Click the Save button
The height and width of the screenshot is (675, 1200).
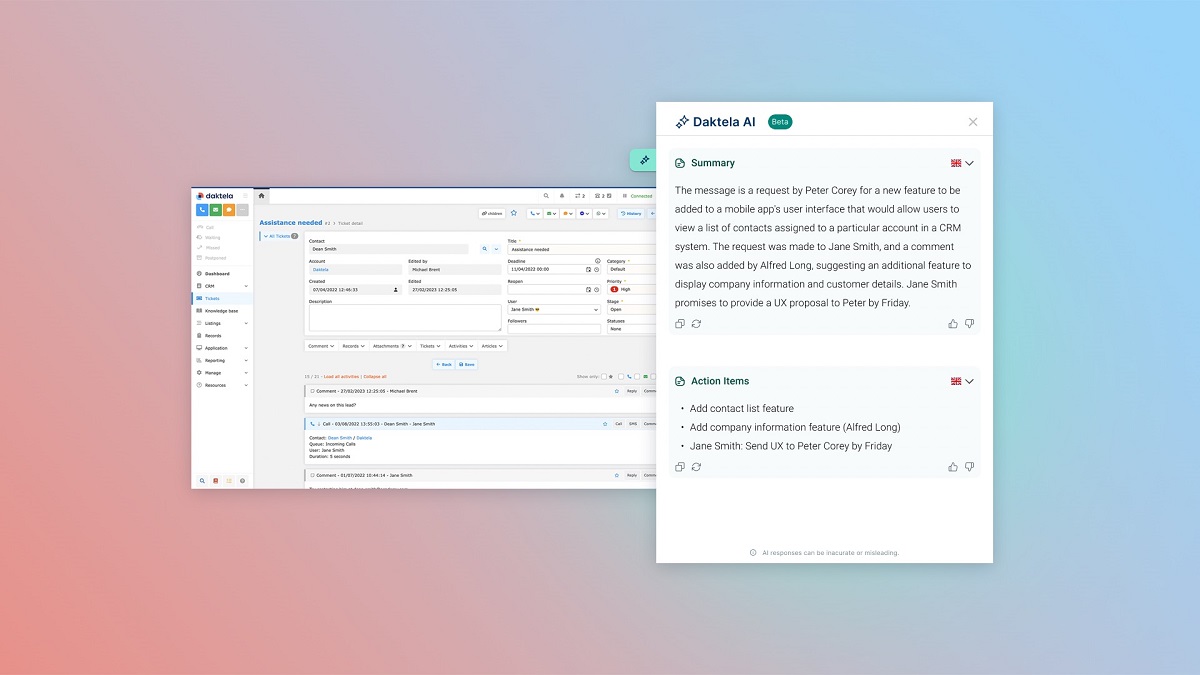coord(466,364)
